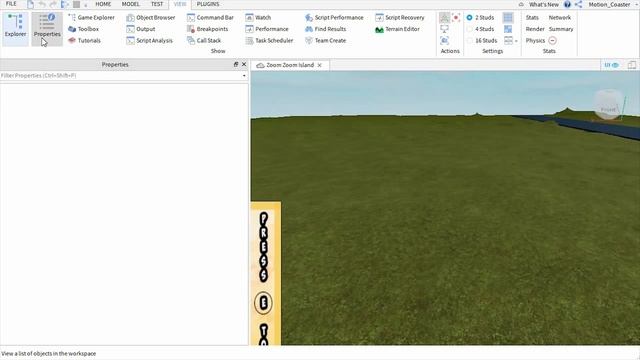The width and height of the screenshot is (640, 360).
Task: Click the new file icon in quick access
Action: (x=31, y=4)
